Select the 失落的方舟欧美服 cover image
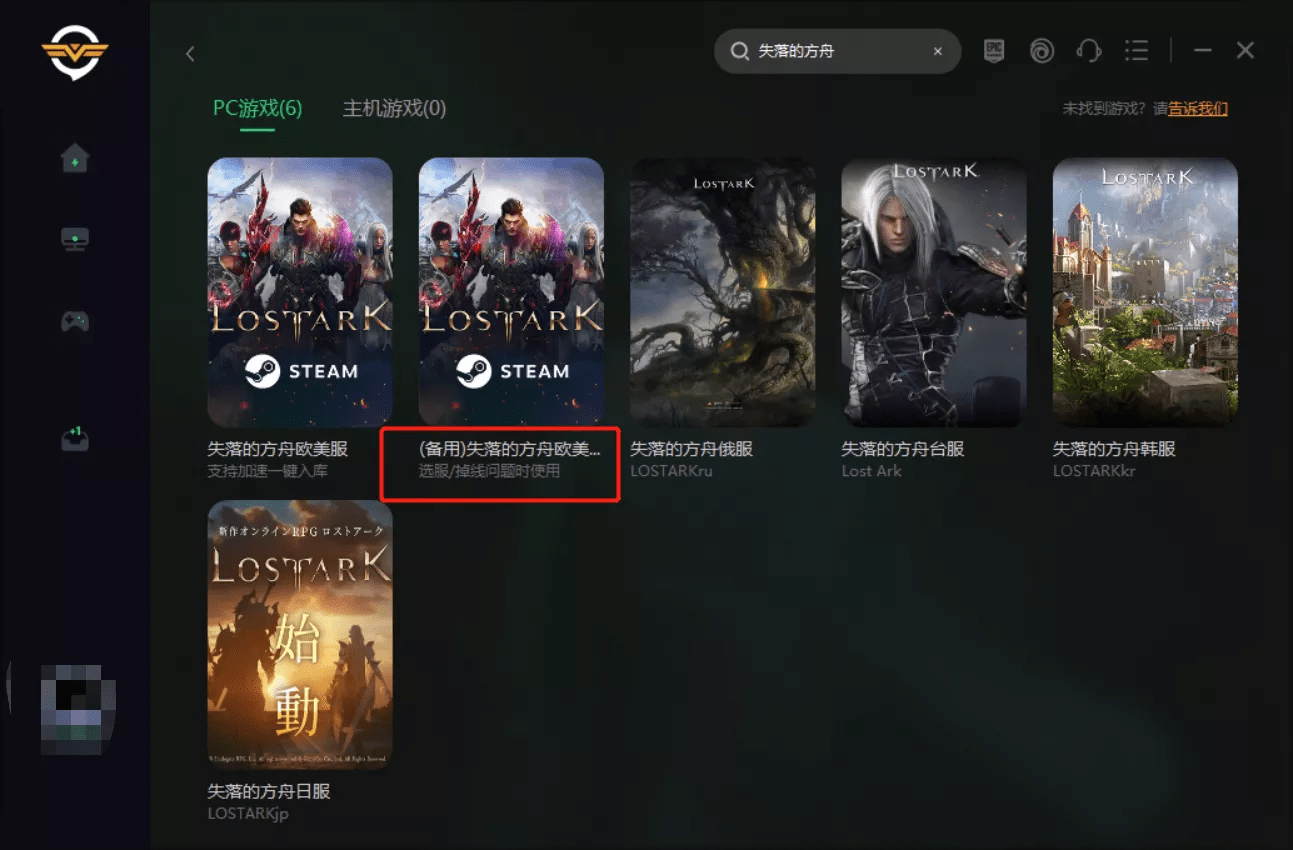This screenshot has width=1293, height=850. click(300, 292)
